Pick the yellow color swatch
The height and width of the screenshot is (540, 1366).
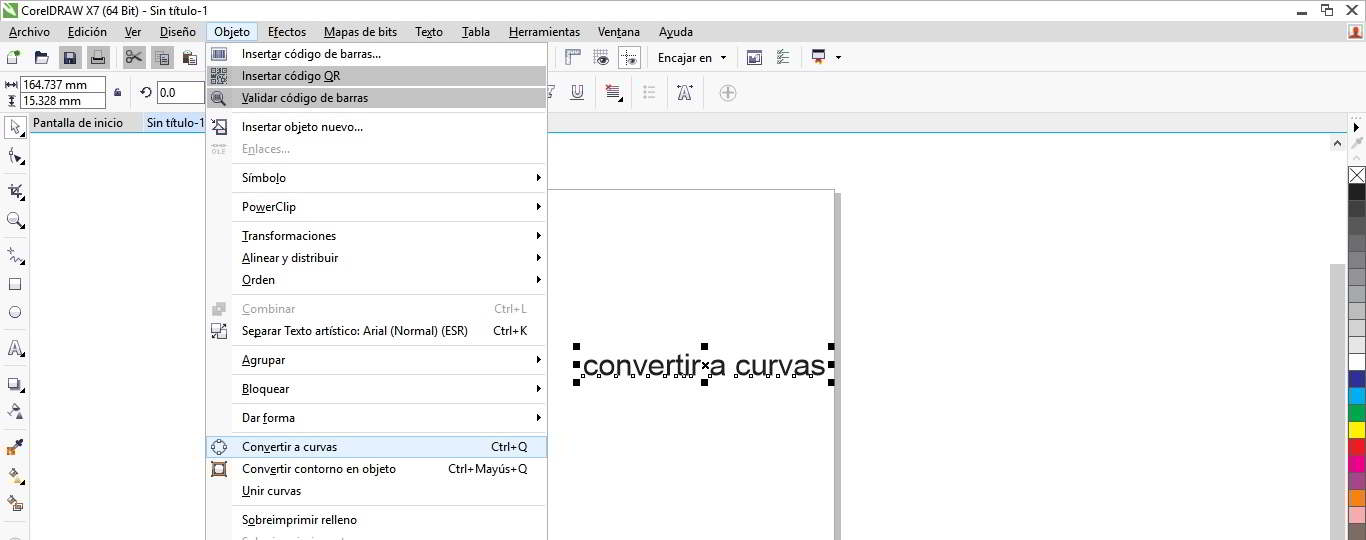pyautogui.click(x=1357, y=430)
